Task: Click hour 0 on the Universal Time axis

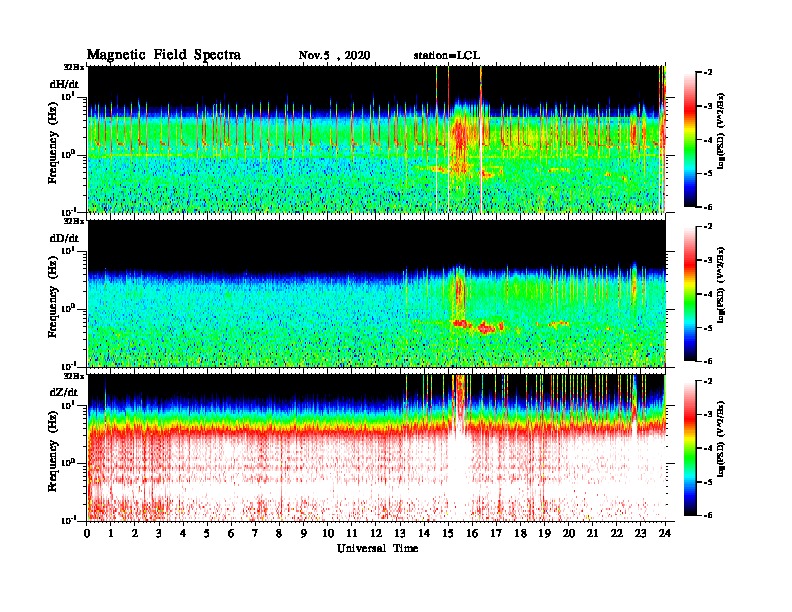Action: (x=87, y=533)
